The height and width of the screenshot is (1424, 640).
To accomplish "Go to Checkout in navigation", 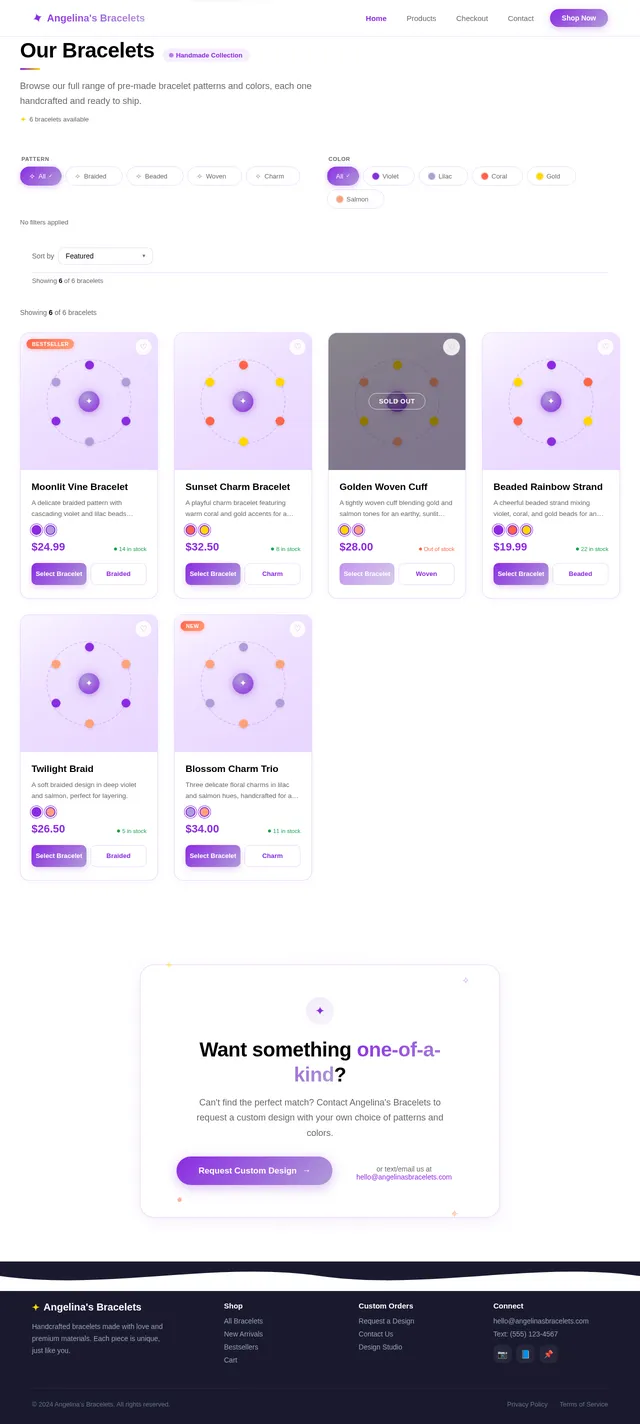I will click(472, 18).
